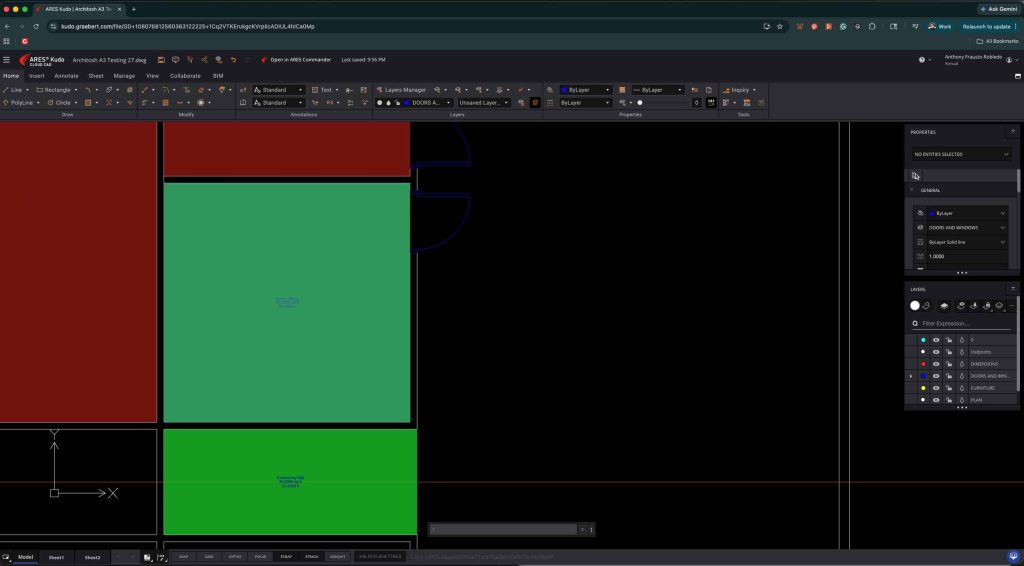
Task: Click the highlighted layer state icon in Layers group
Action: click(x=535, y=102)
